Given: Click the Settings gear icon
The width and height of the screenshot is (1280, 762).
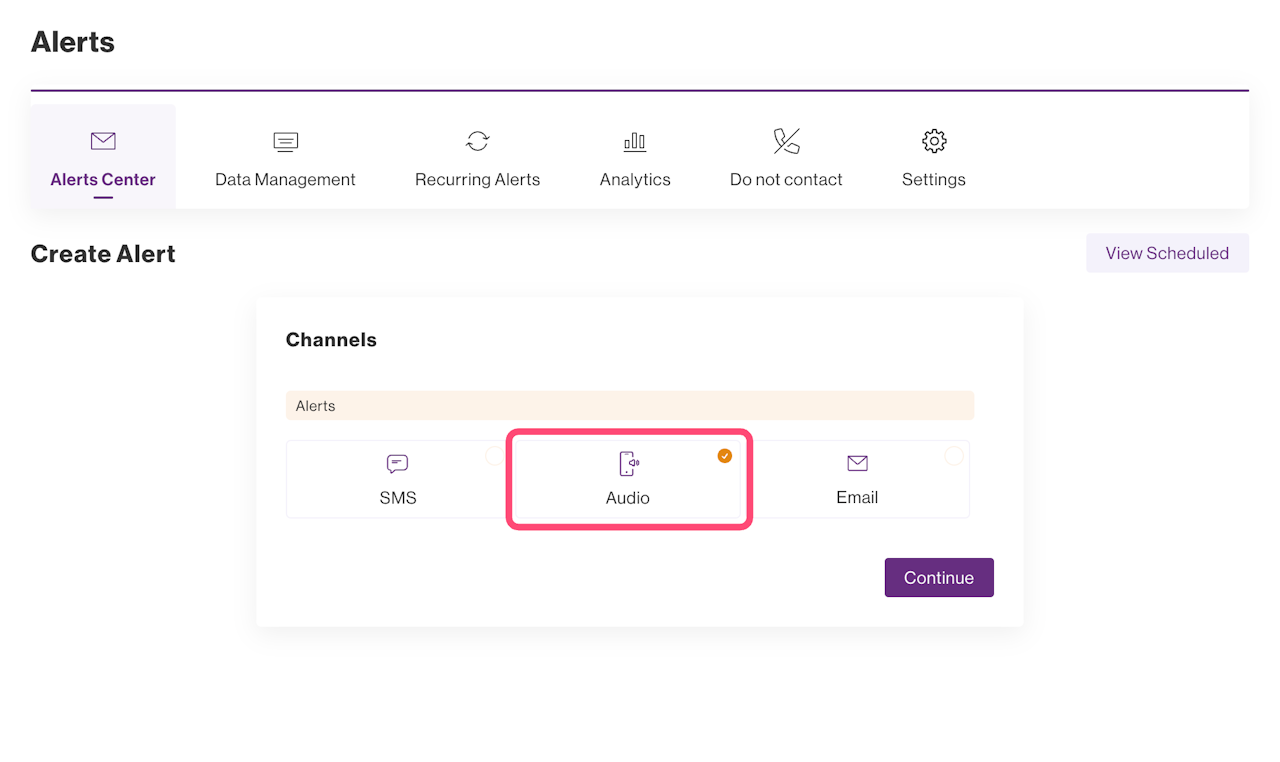Looking at the screenshot, I should [934, 141].
